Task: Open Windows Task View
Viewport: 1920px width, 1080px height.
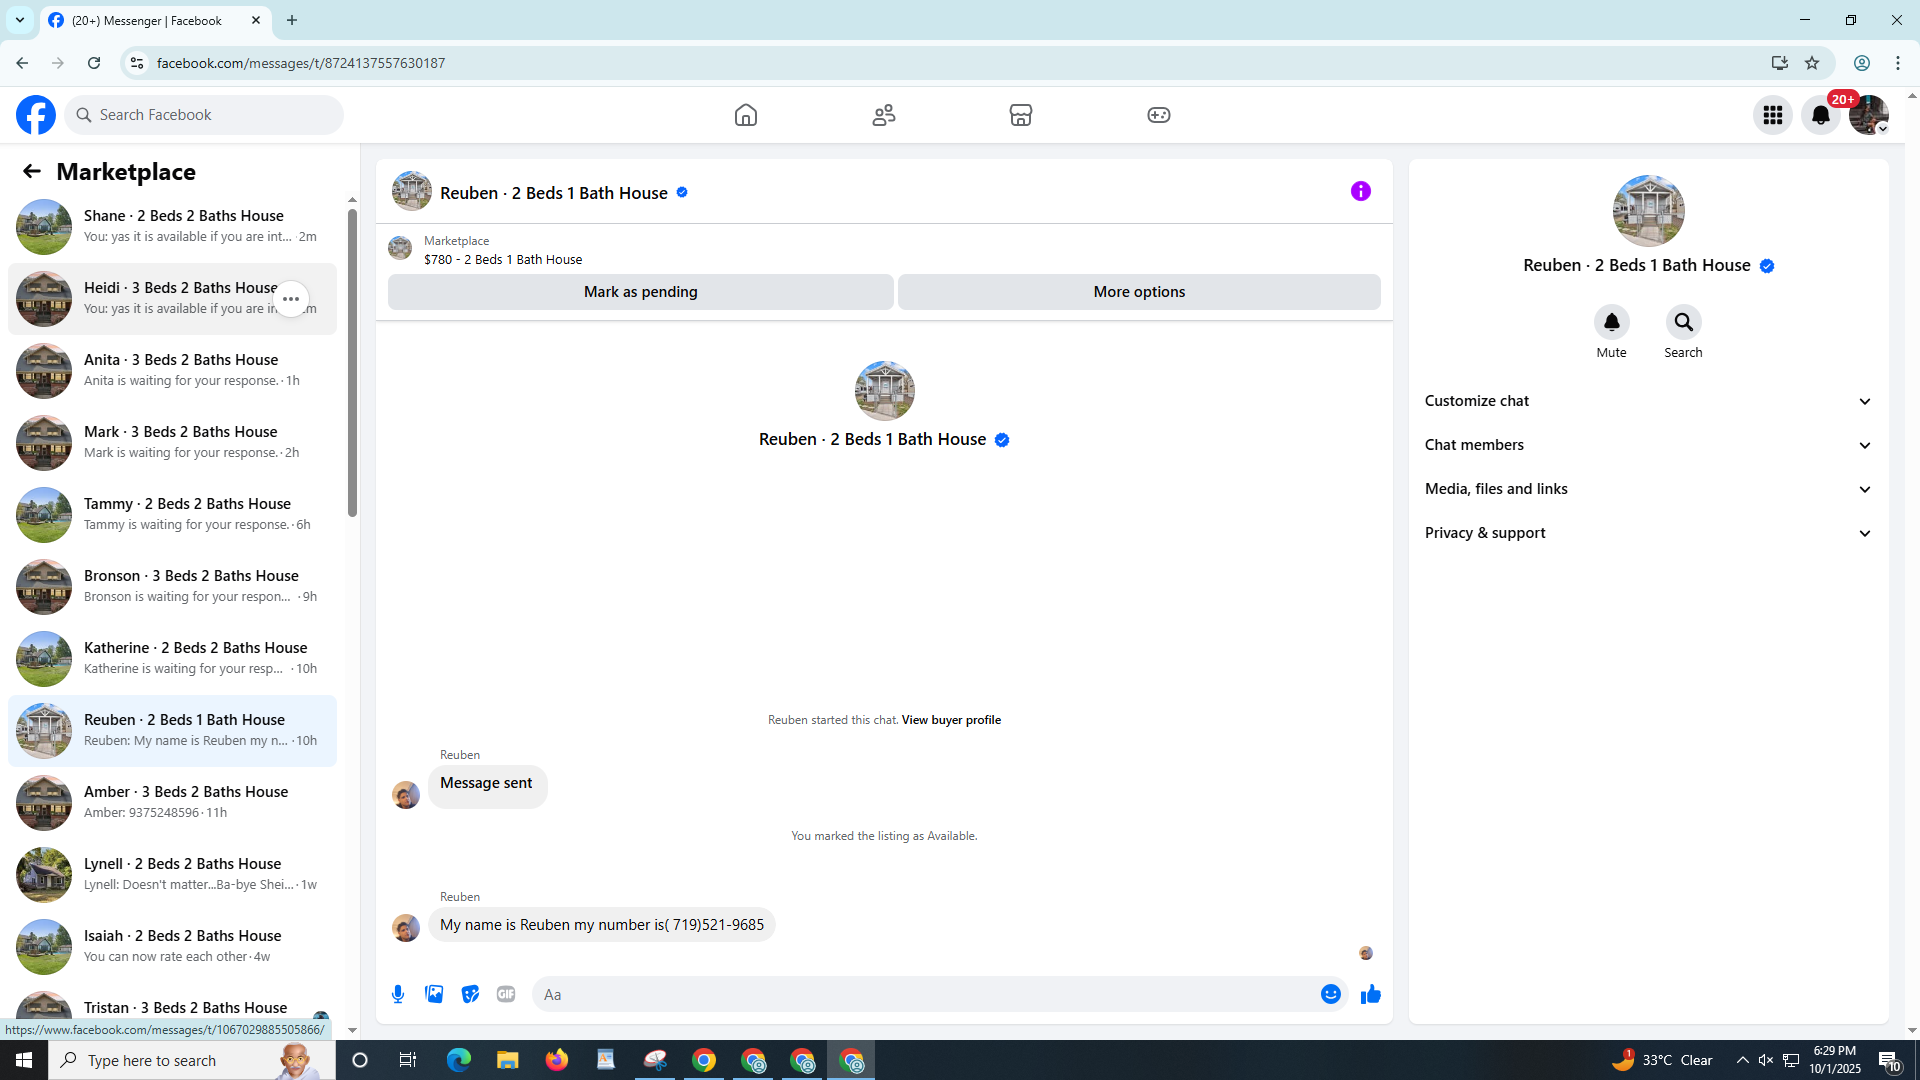Action: 407,1060
